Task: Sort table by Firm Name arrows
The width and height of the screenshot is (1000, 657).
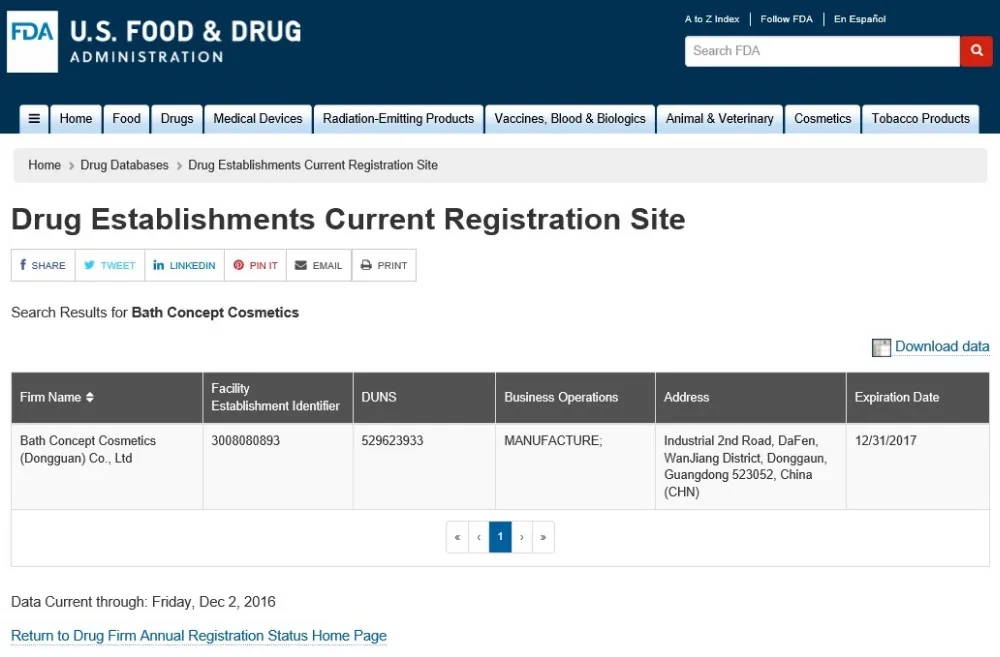Action: coord(90,397)
